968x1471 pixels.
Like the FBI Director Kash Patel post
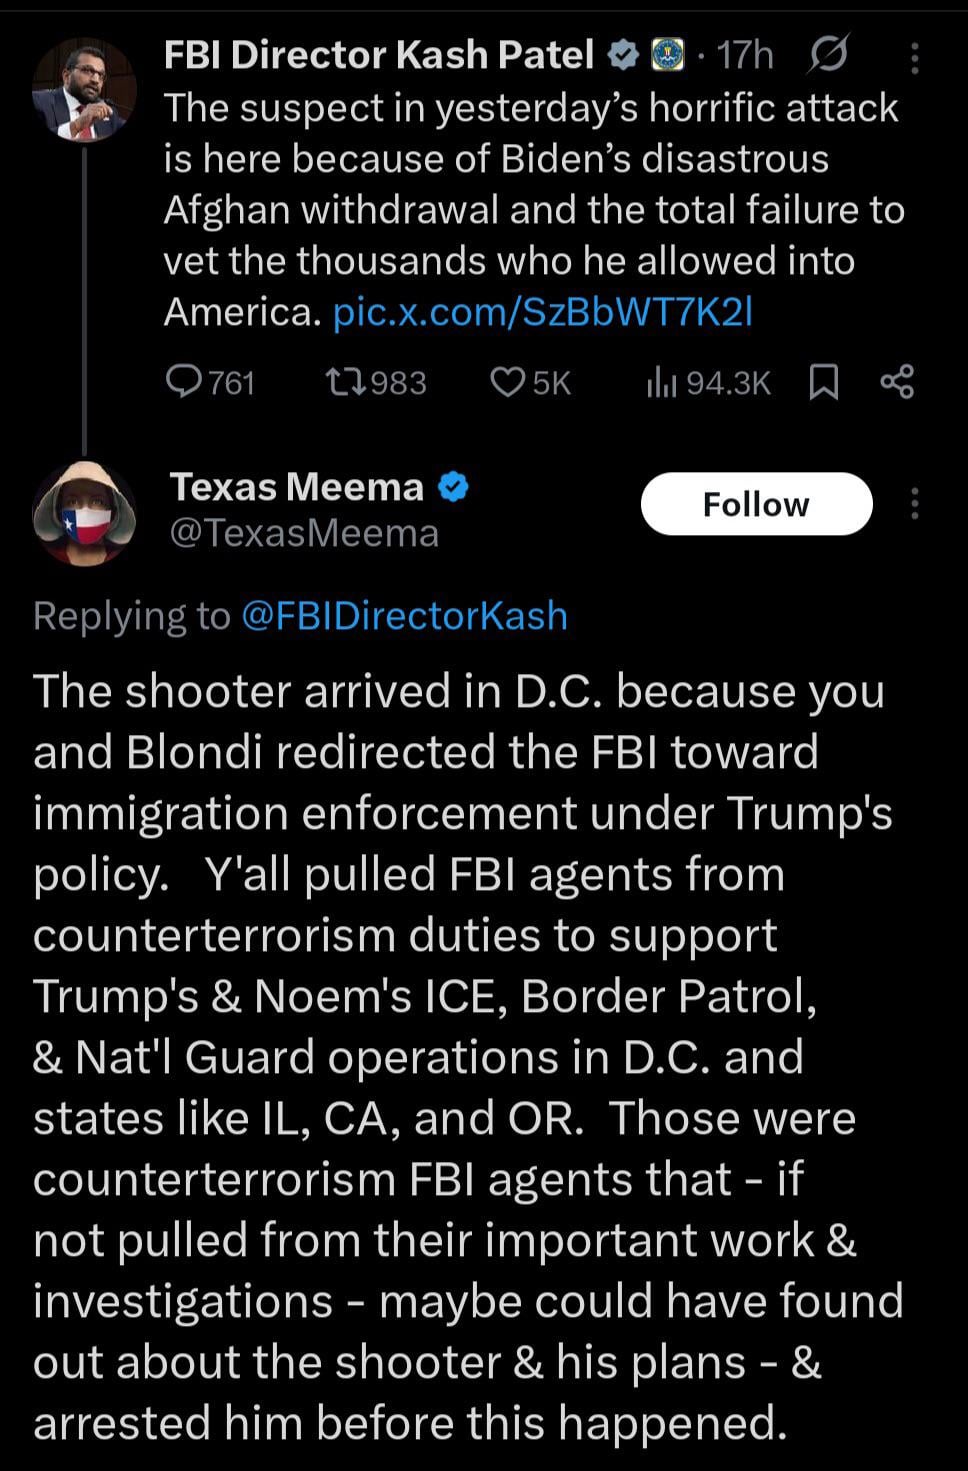coord(508,382)
